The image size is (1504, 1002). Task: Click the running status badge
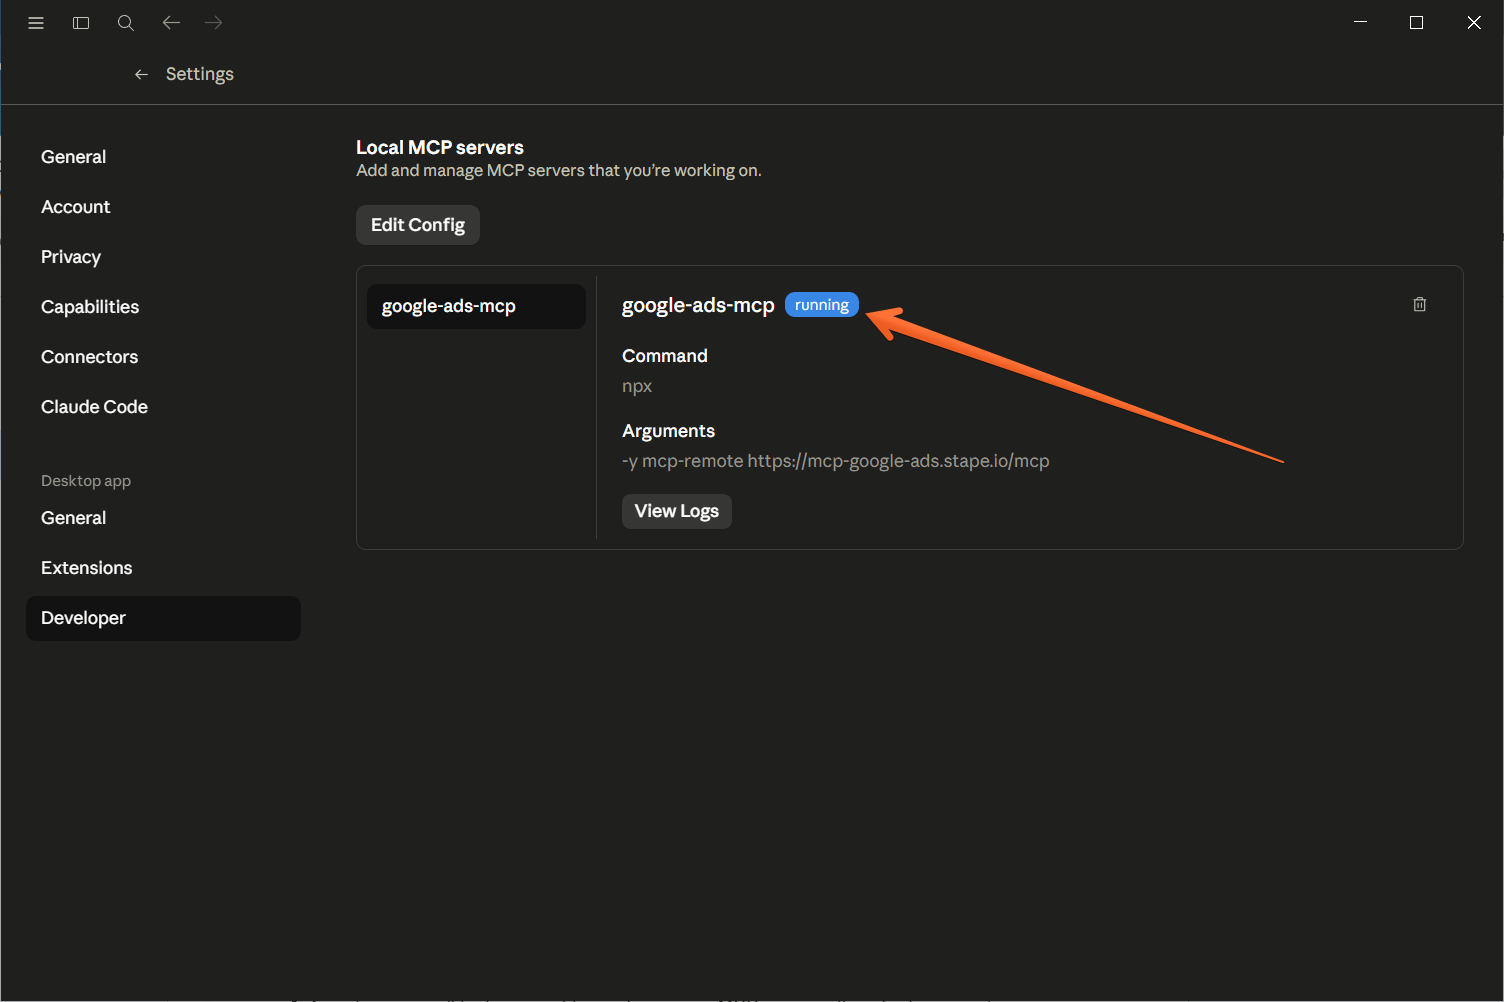(x=822, y=305)
